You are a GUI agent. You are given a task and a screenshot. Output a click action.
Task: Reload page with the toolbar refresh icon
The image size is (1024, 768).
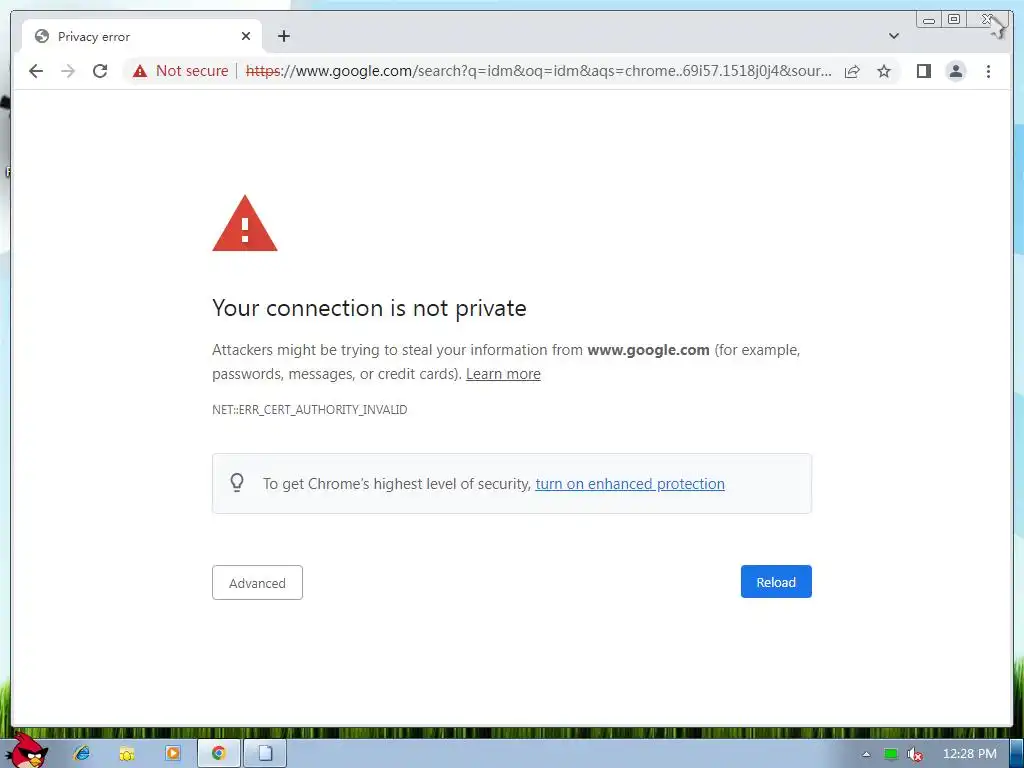pos(100,71)
